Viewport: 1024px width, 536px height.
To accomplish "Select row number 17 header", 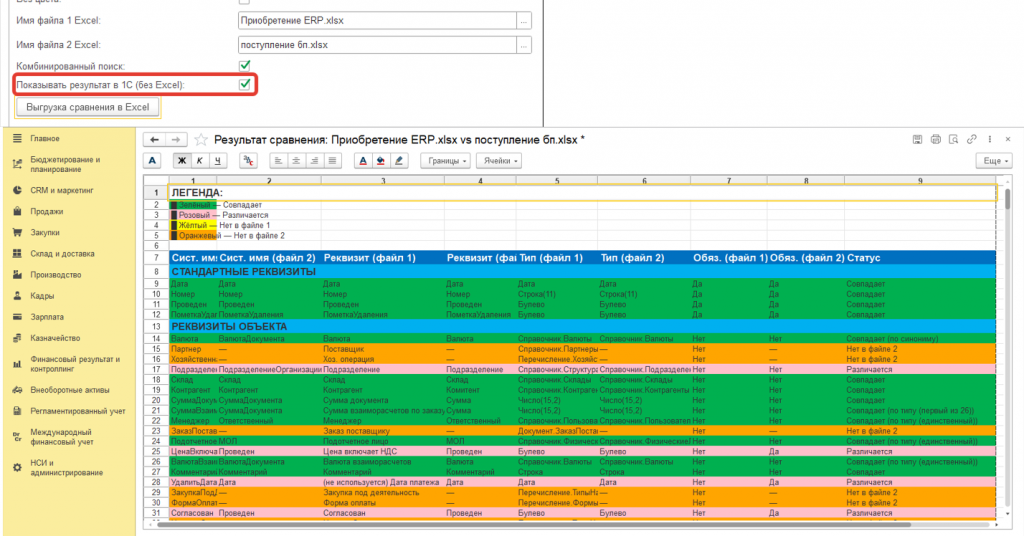I will (x=156, y=370).
